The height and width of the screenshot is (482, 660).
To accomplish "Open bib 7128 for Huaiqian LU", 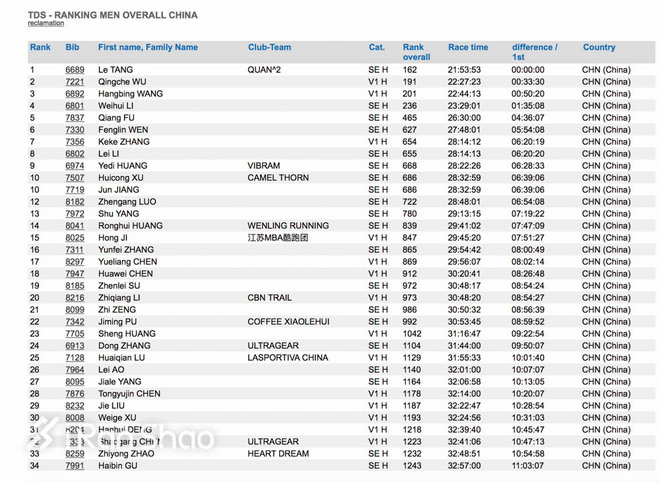I will [75, 358].
